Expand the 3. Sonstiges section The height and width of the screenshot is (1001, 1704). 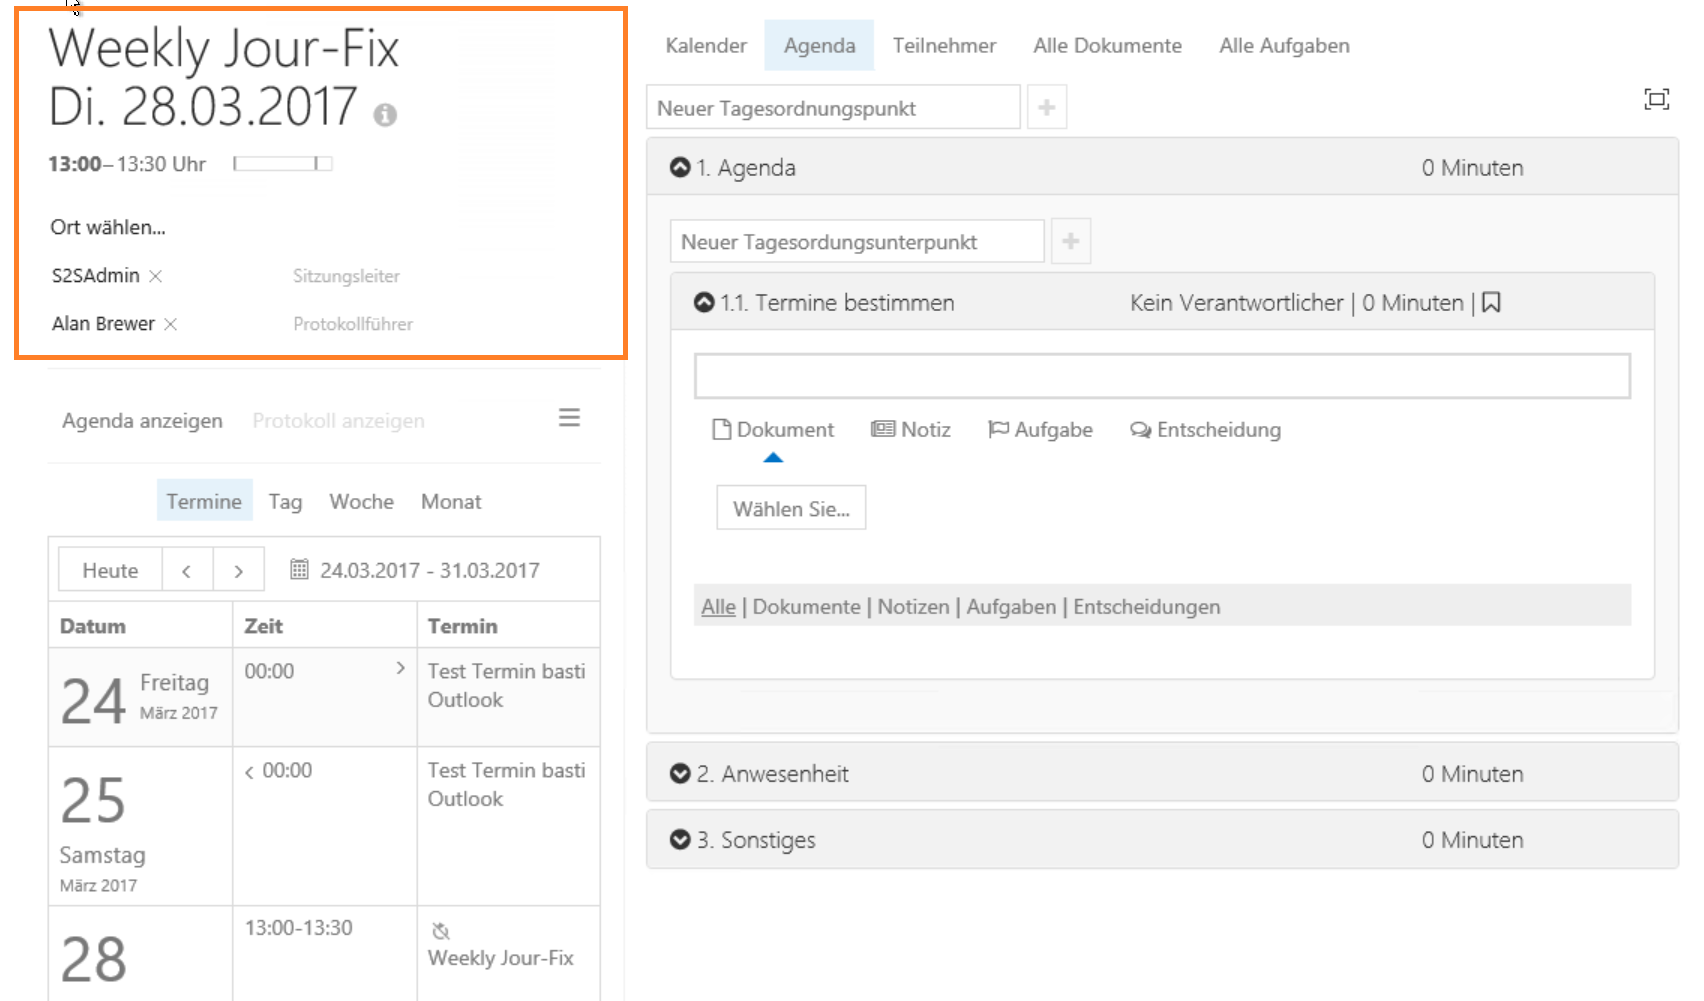click(x=680, y=839)
